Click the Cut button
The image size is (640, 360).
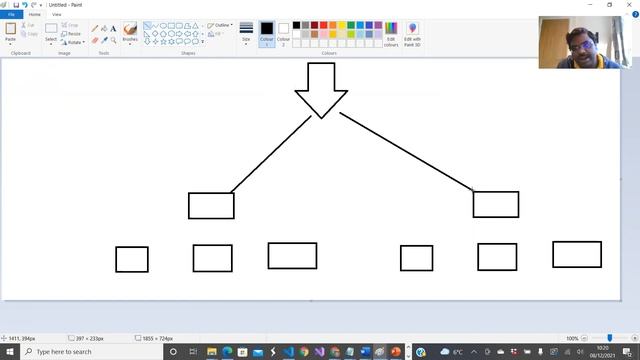(x=28, y=25)
